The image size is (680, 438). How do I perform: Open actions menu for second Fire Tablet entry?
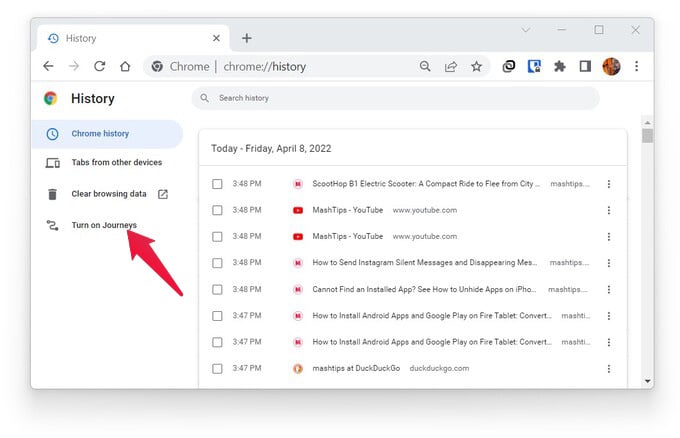click(x=609, y=343)
